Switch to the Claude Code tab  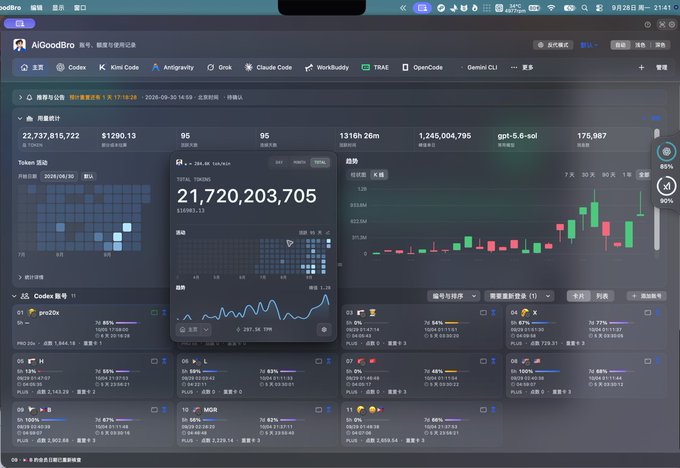coord(268,67)
